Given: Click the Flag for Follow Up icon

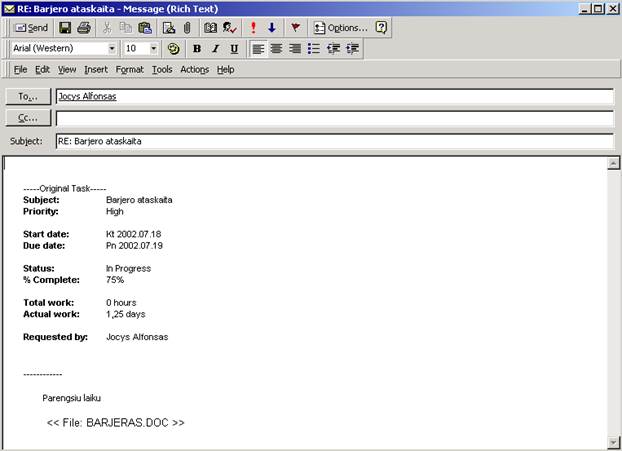Looking at the screenshot, I should point(295,28).
